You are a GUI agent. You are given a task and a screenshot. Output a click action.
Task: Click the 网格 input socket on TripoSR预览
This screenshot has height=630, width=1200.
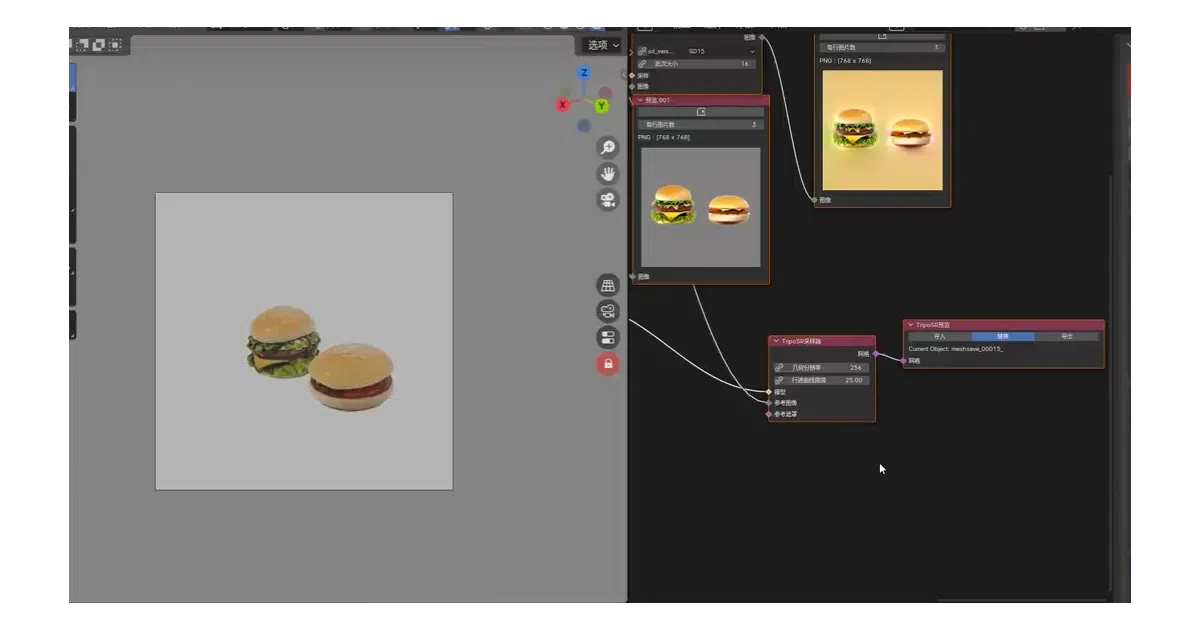click(903, 361)
